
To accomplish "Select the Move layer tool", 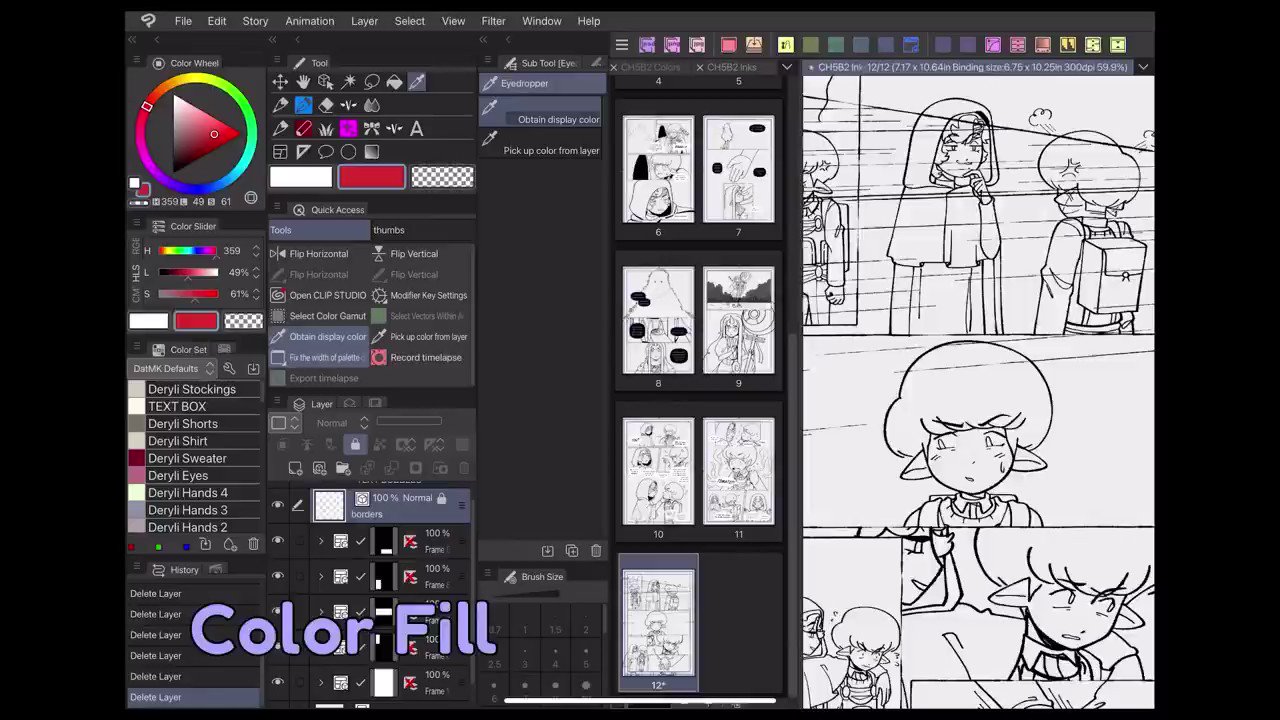I will pos(280,82).
